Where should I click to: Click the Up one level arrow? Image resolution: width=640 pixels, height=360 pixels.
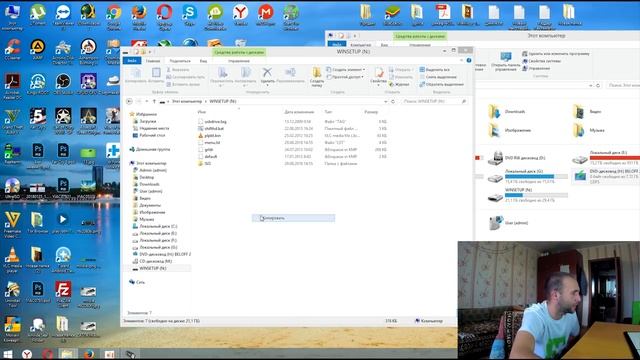(154, 101)
